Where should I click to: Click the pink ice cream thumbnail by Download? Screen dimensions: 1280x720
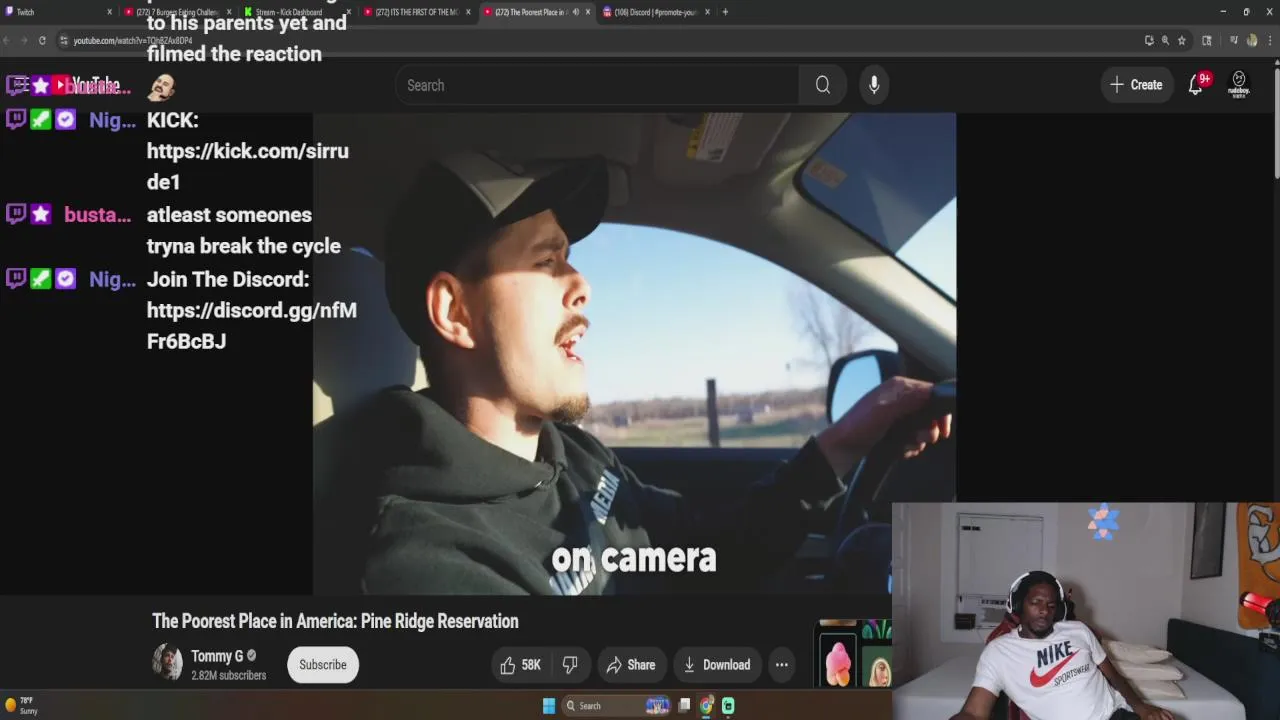click(x=838, y=662)
